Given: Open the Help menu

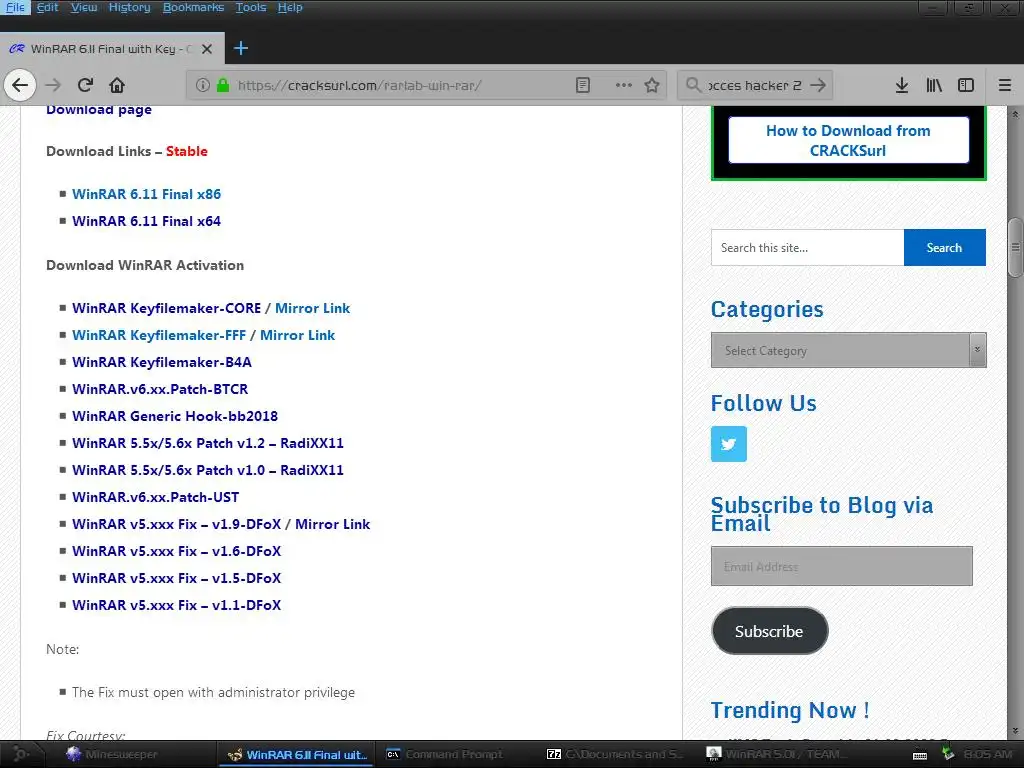Looking at the screenshot, I should point(290,7).
